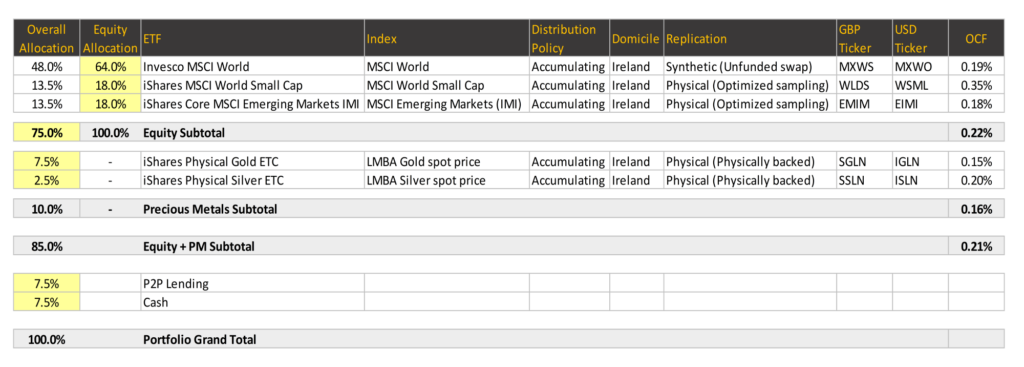This screenshot has width=1024, height=367.
Task: Click the Replication column header
Action: click(750, 39)
